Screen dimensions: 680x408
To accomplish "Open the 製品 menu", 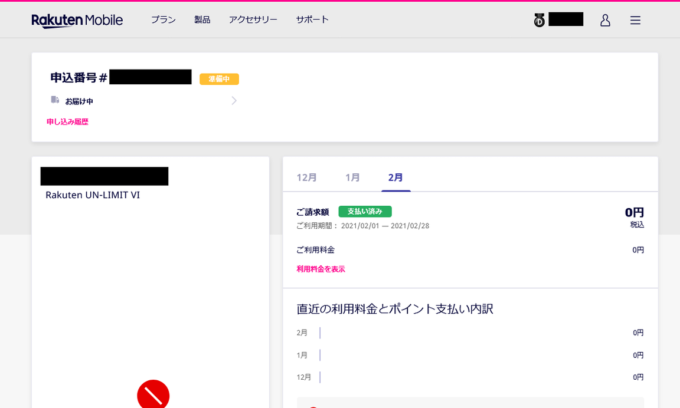I will 202,20.
